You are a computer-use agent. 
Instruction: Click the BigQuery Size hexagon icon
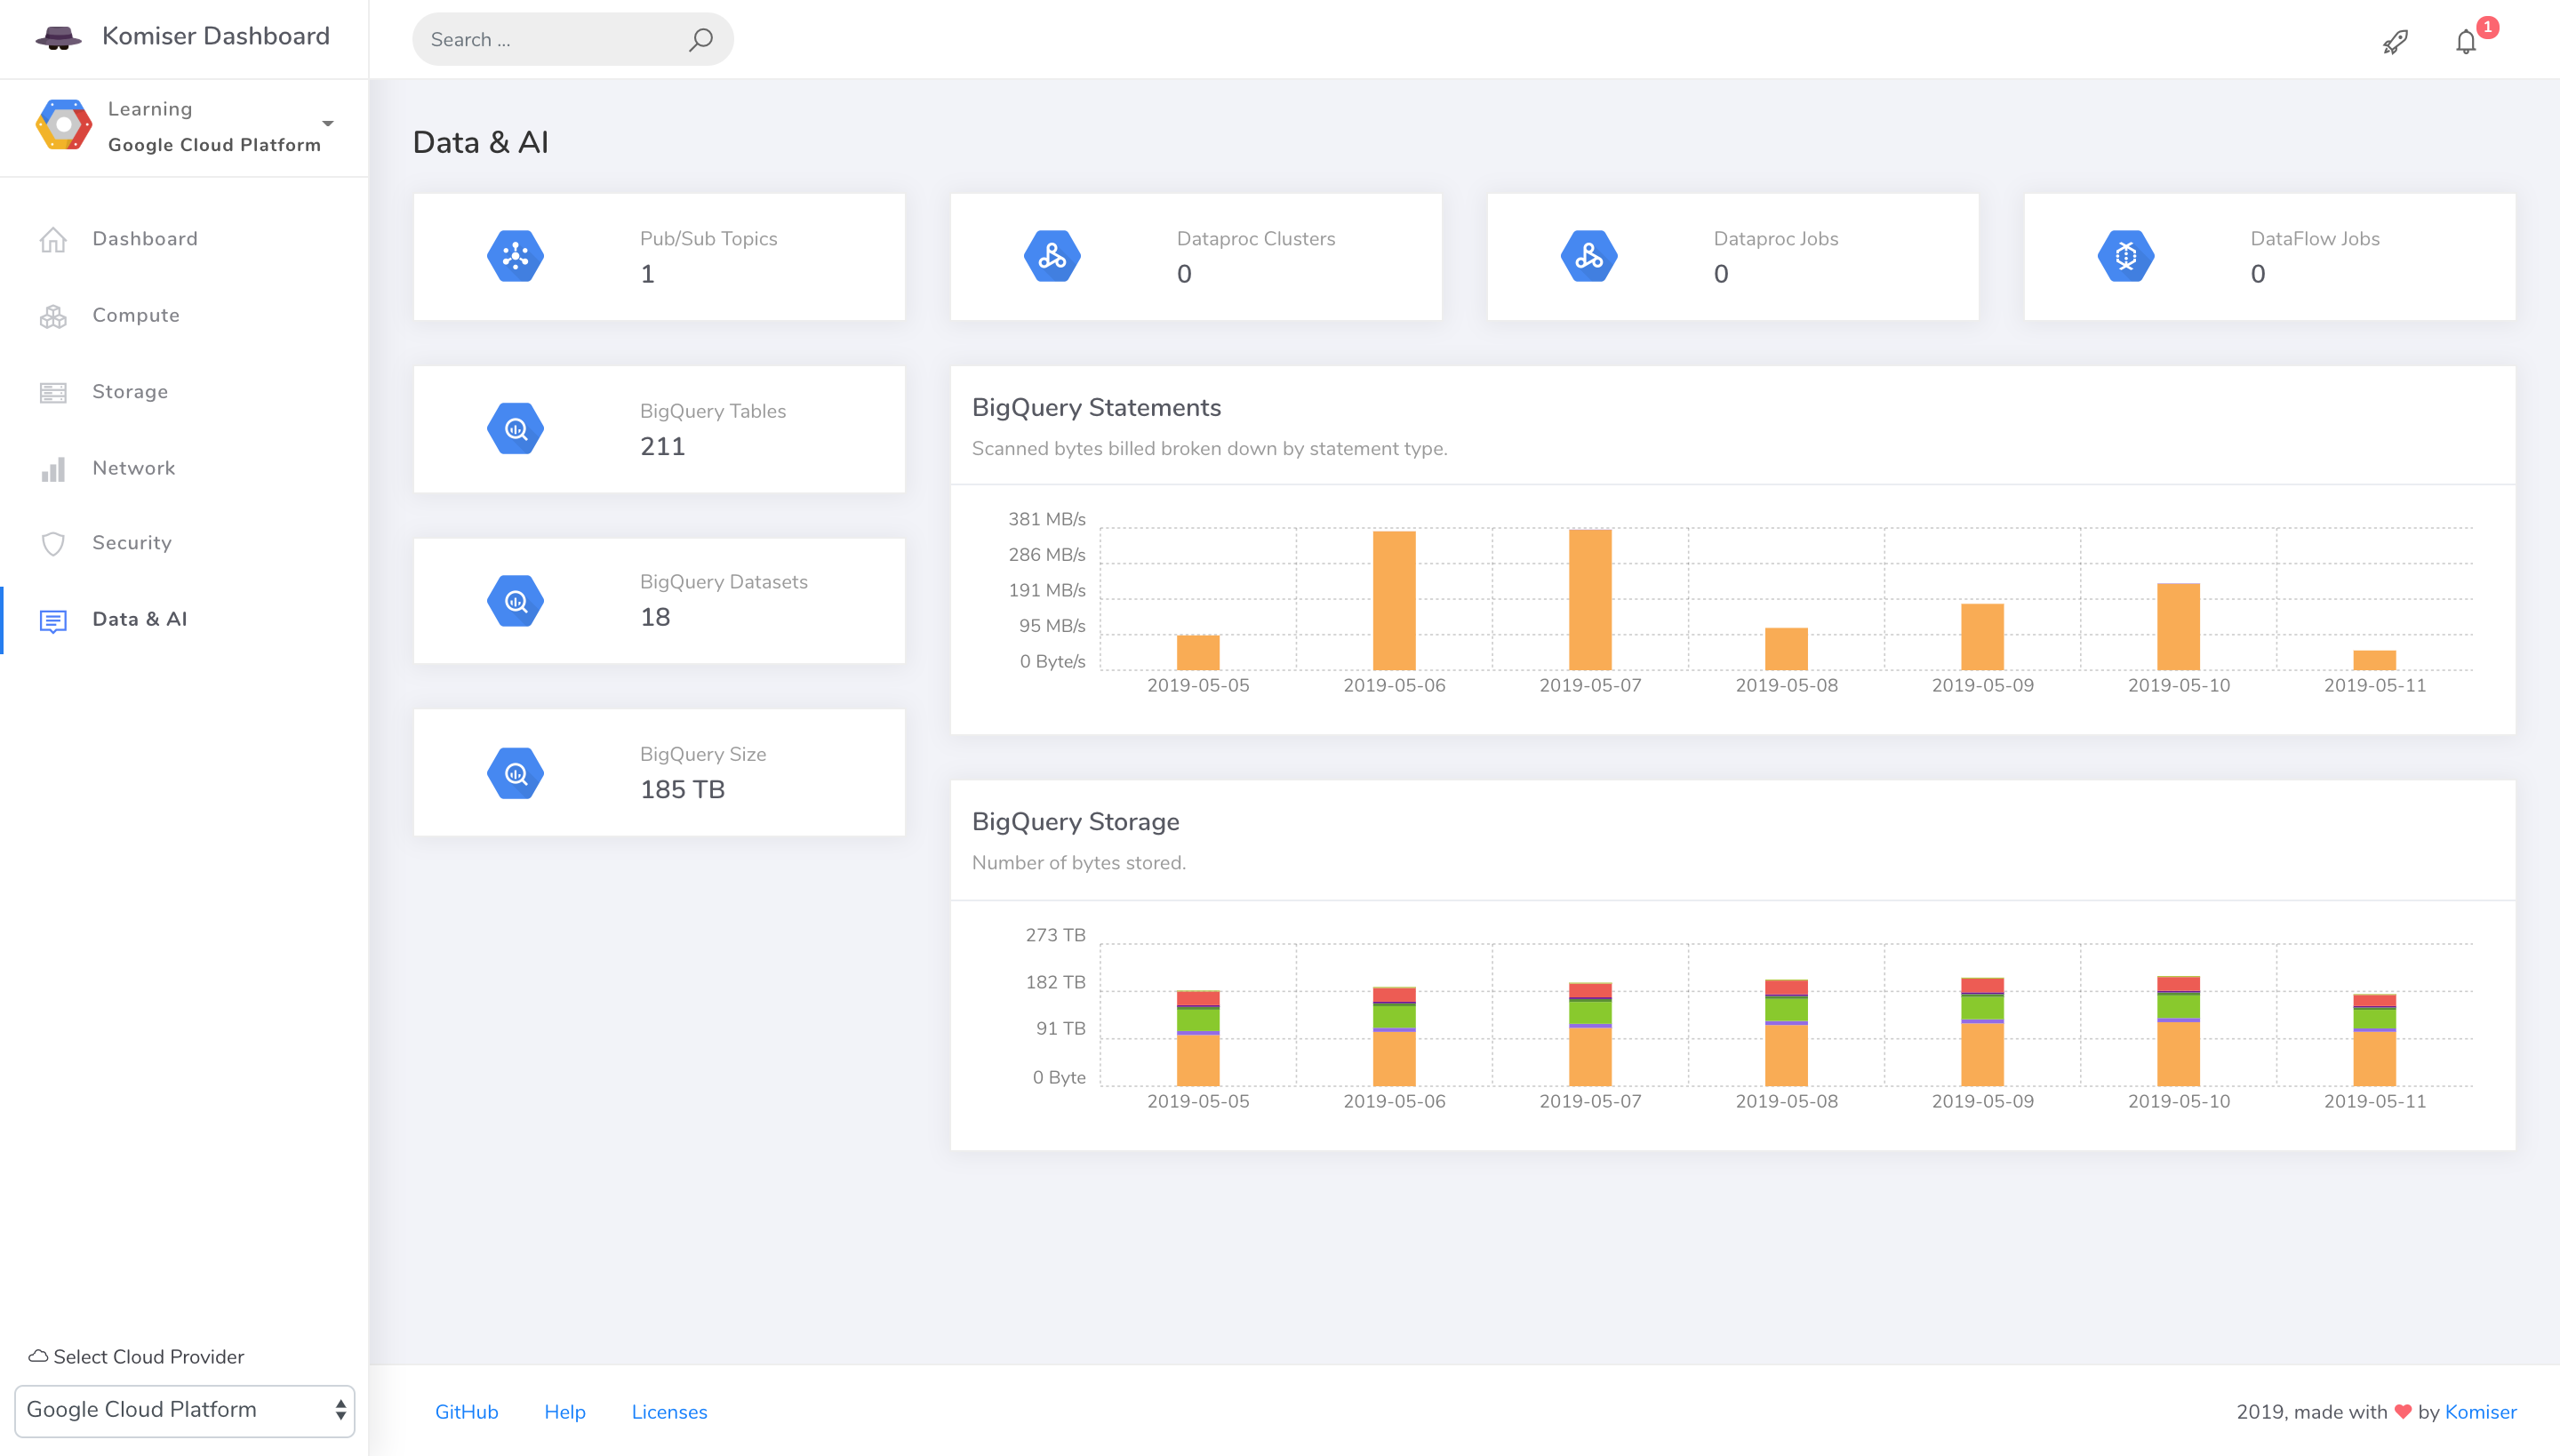[x=515, y=773]
